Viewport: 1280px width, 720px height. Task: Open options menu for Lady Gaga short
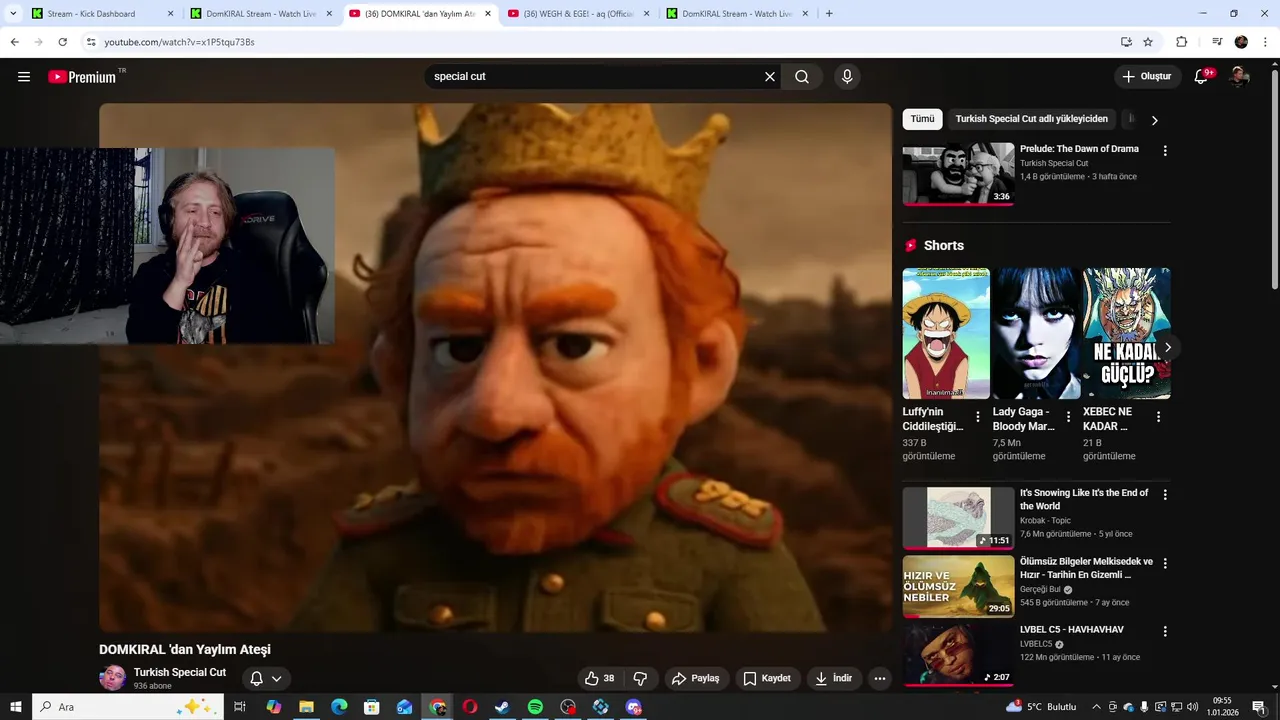(1068, 417)
